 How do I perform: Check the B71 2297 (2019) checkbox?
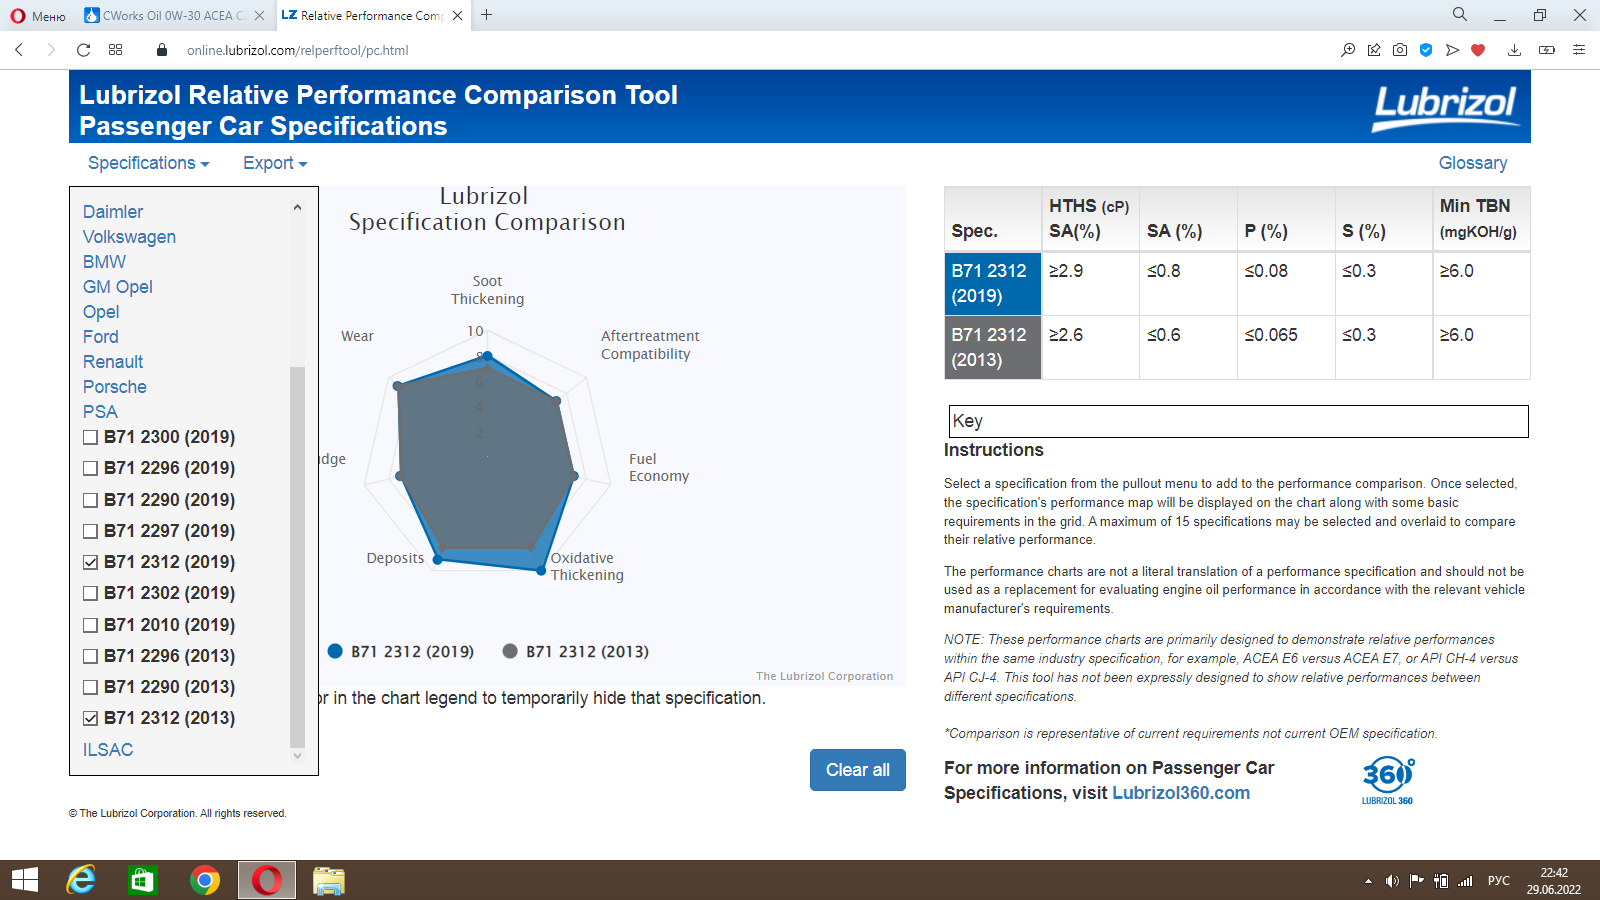coord(91,531)
